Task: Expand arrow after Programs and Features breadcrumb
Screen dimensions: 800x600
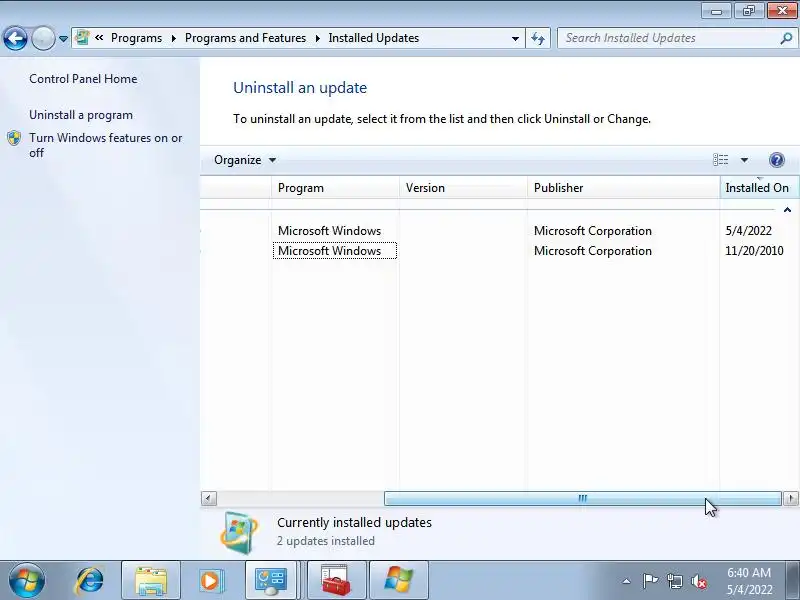Action: pyautogui.click(x=318, y=38)
